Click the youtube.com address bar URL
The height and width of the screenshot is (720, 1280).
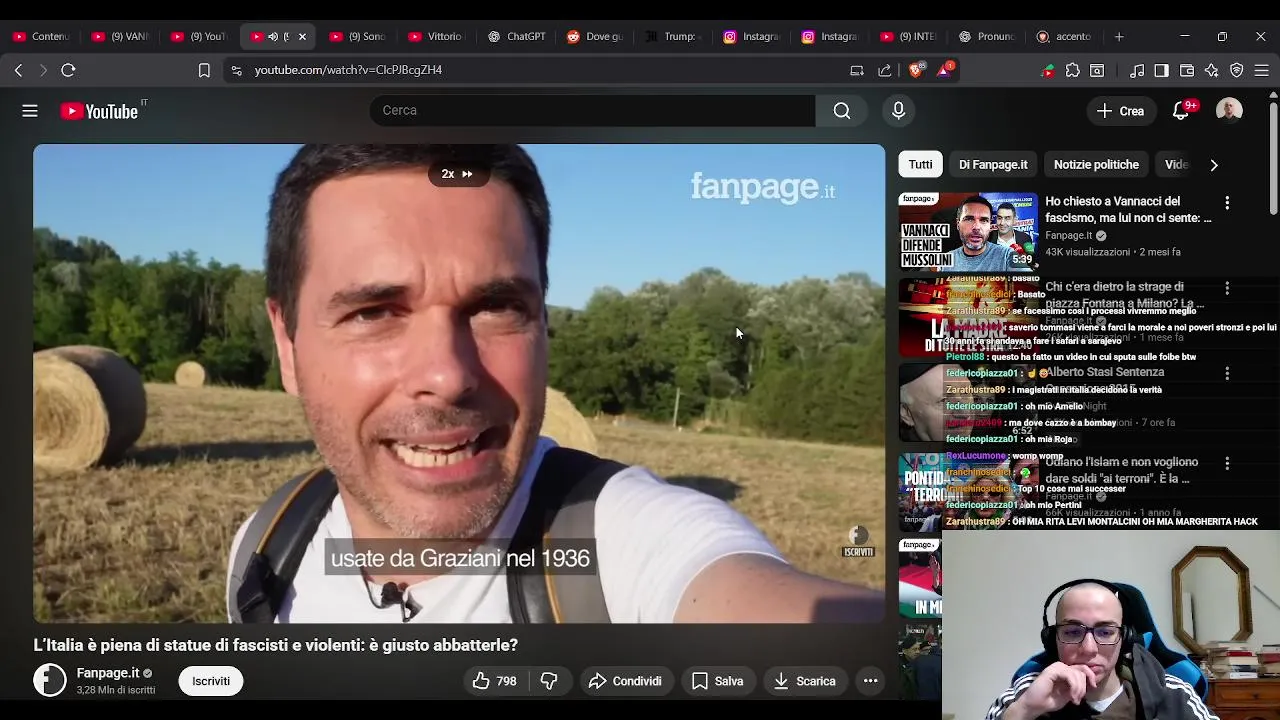click(x=348, y=70)
